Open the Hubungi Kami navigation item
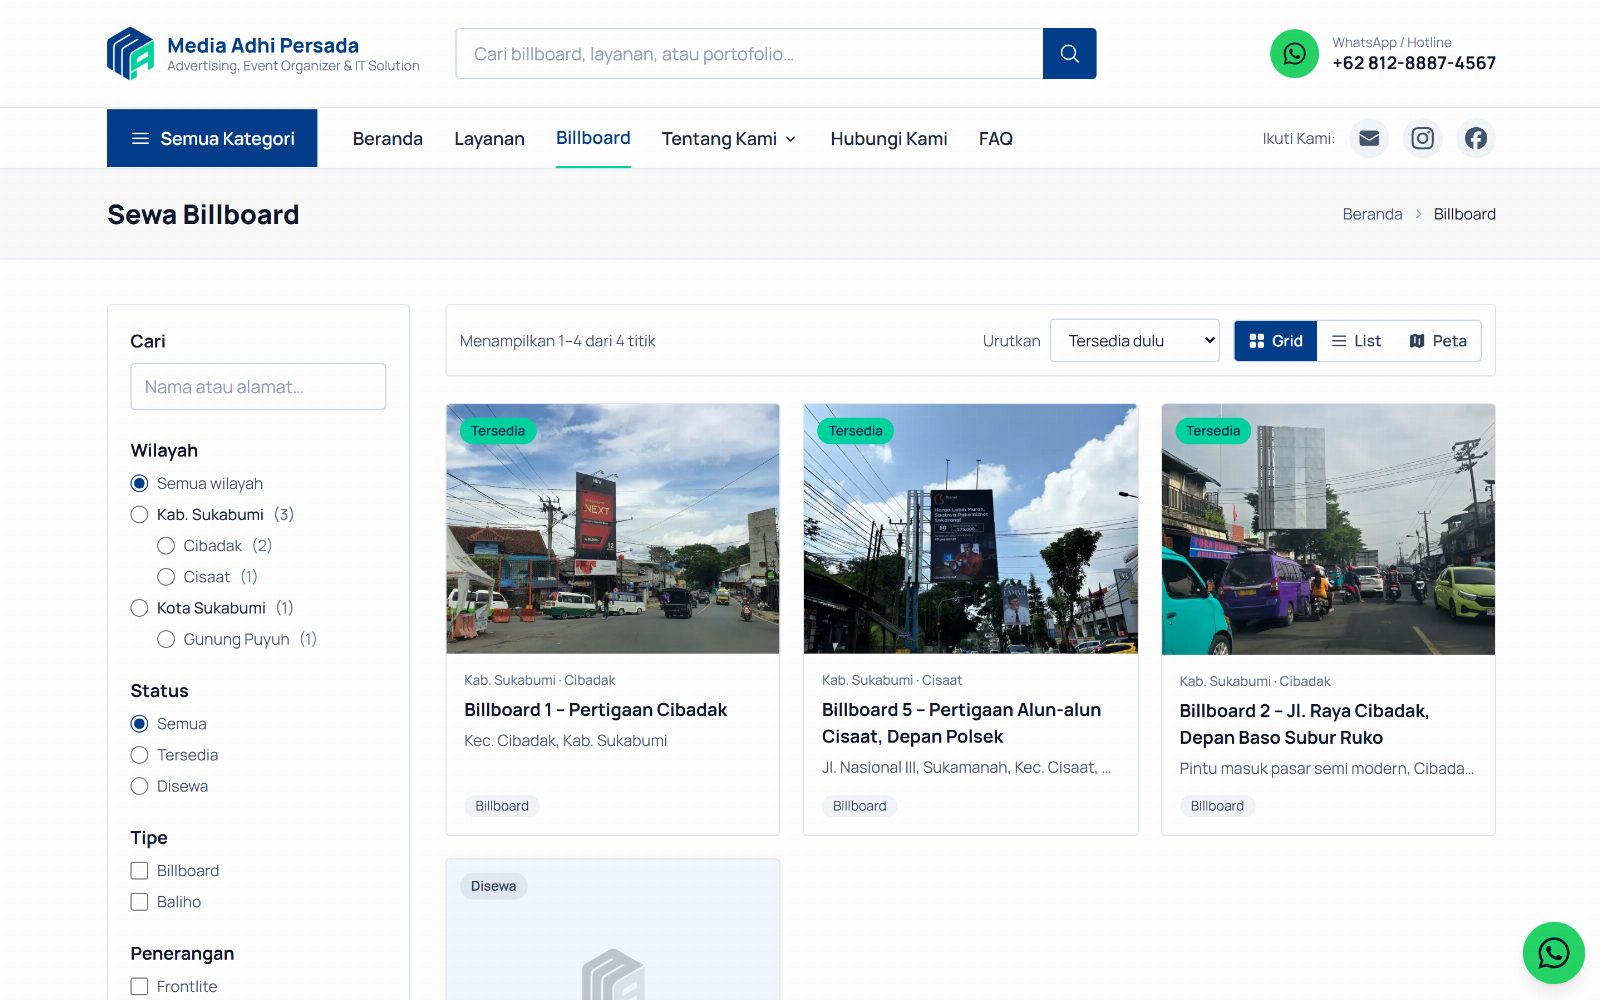This screenshot has width=1600, height=1000. point(889,139)
